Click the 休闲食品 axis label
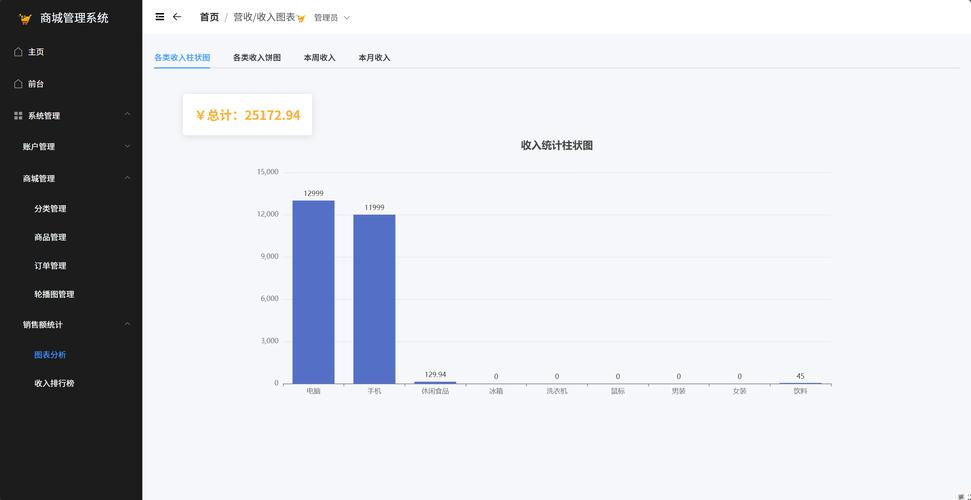Screen dimensions: 971x500 click(435, 392)
